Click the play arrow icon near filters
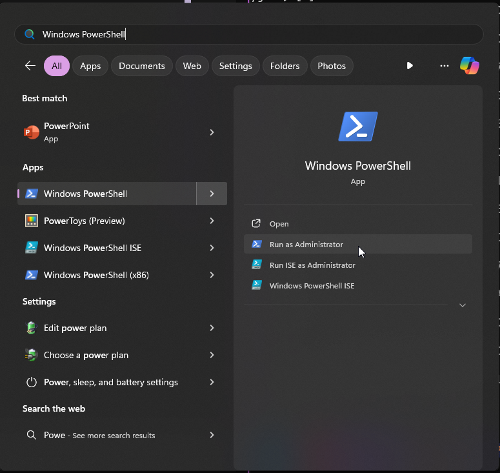 410,66
